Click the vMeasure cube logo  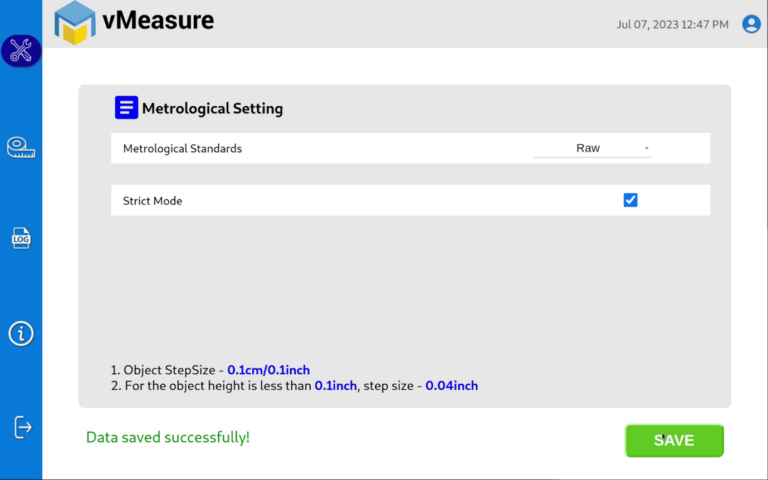point(75,23)
